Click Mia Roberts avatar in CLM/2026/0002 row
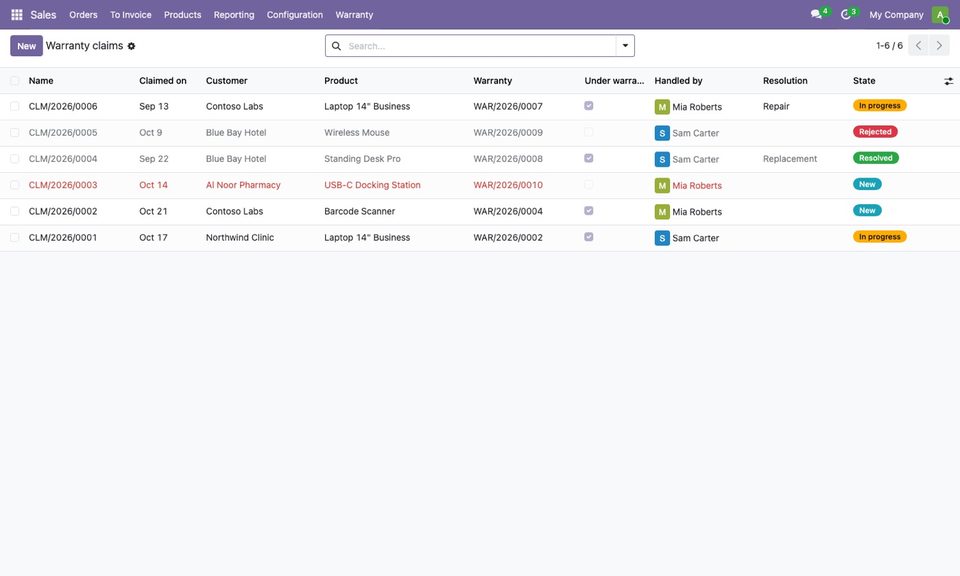Viewport: 960px width, 576px height. point(662,212)
